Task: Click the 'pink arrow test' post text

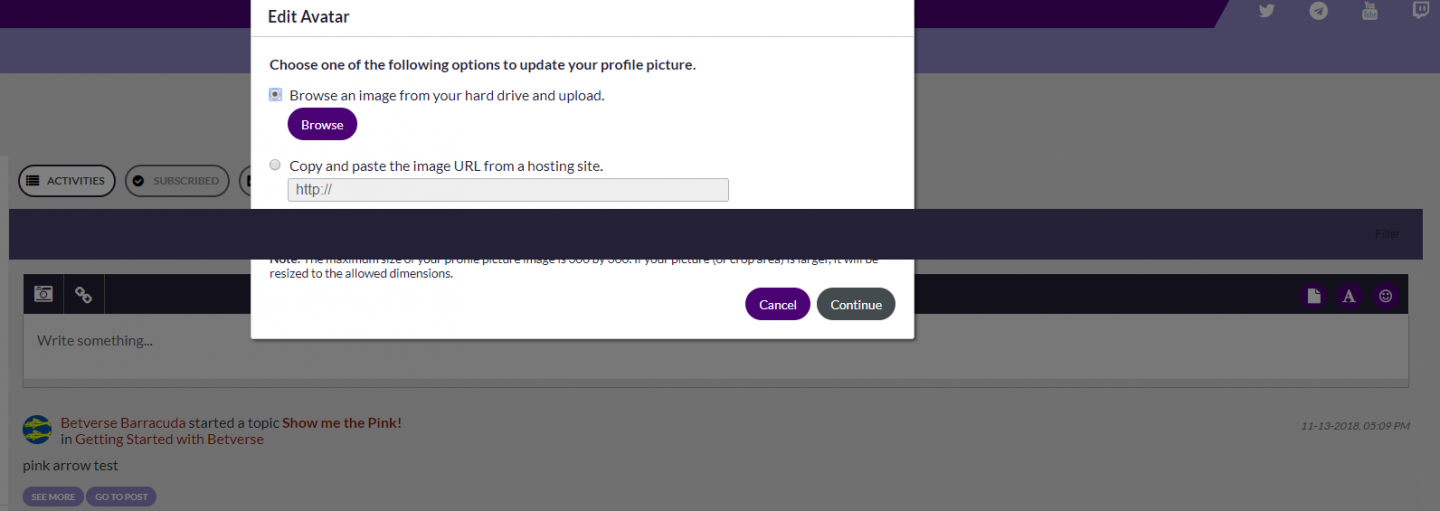Action: click(71, 465)
